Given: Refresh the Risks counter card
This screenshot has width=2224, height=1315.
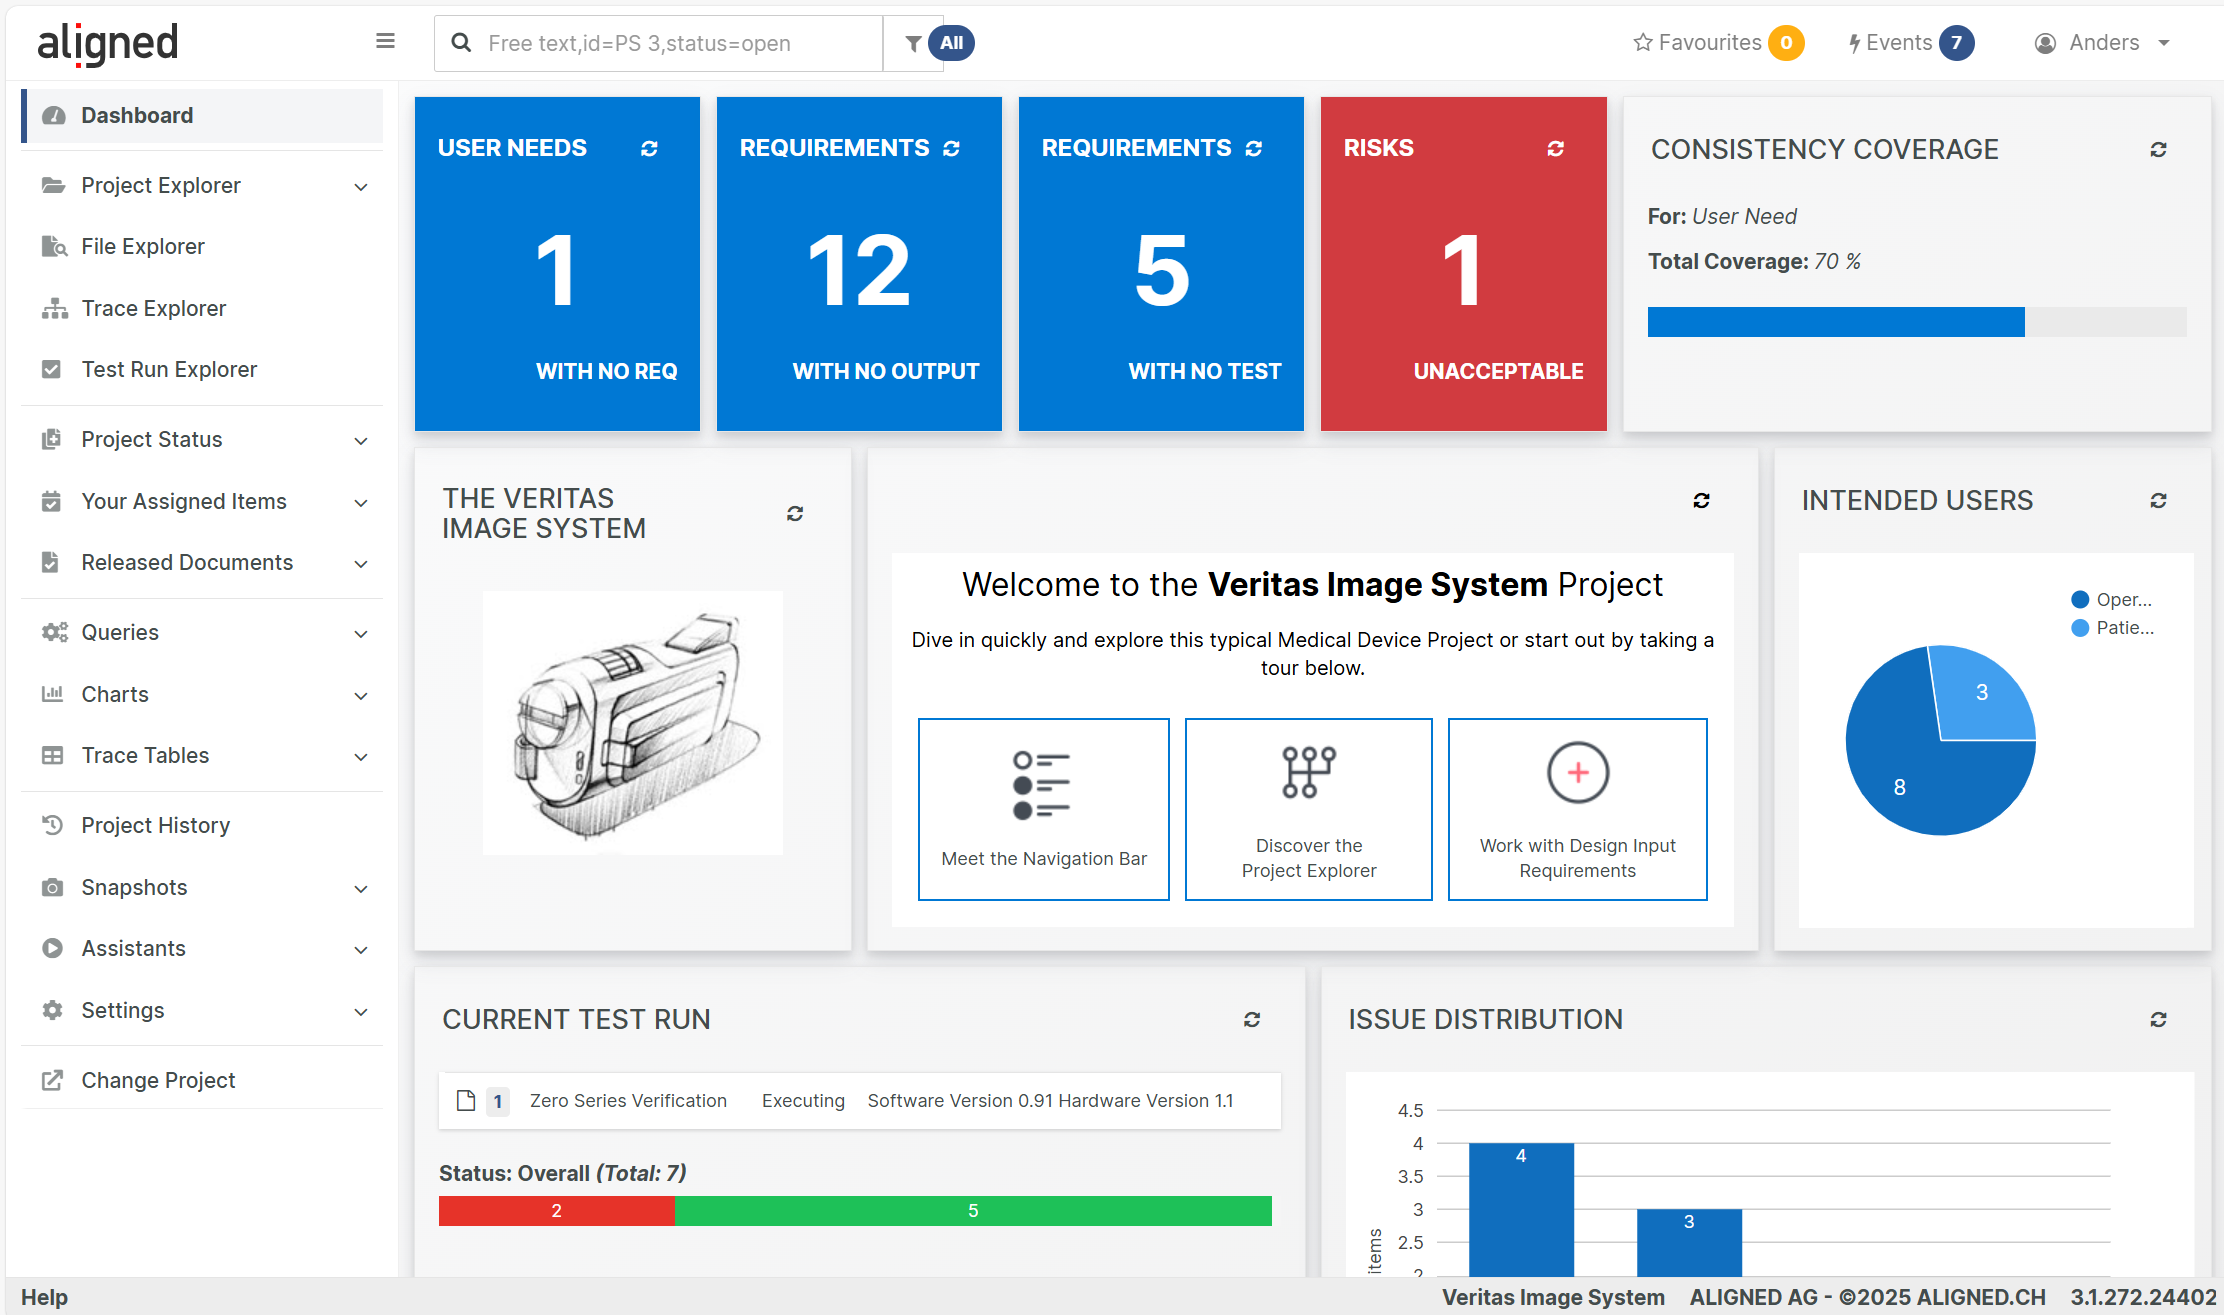Looking at the screenshot, I should [1553, 148].
